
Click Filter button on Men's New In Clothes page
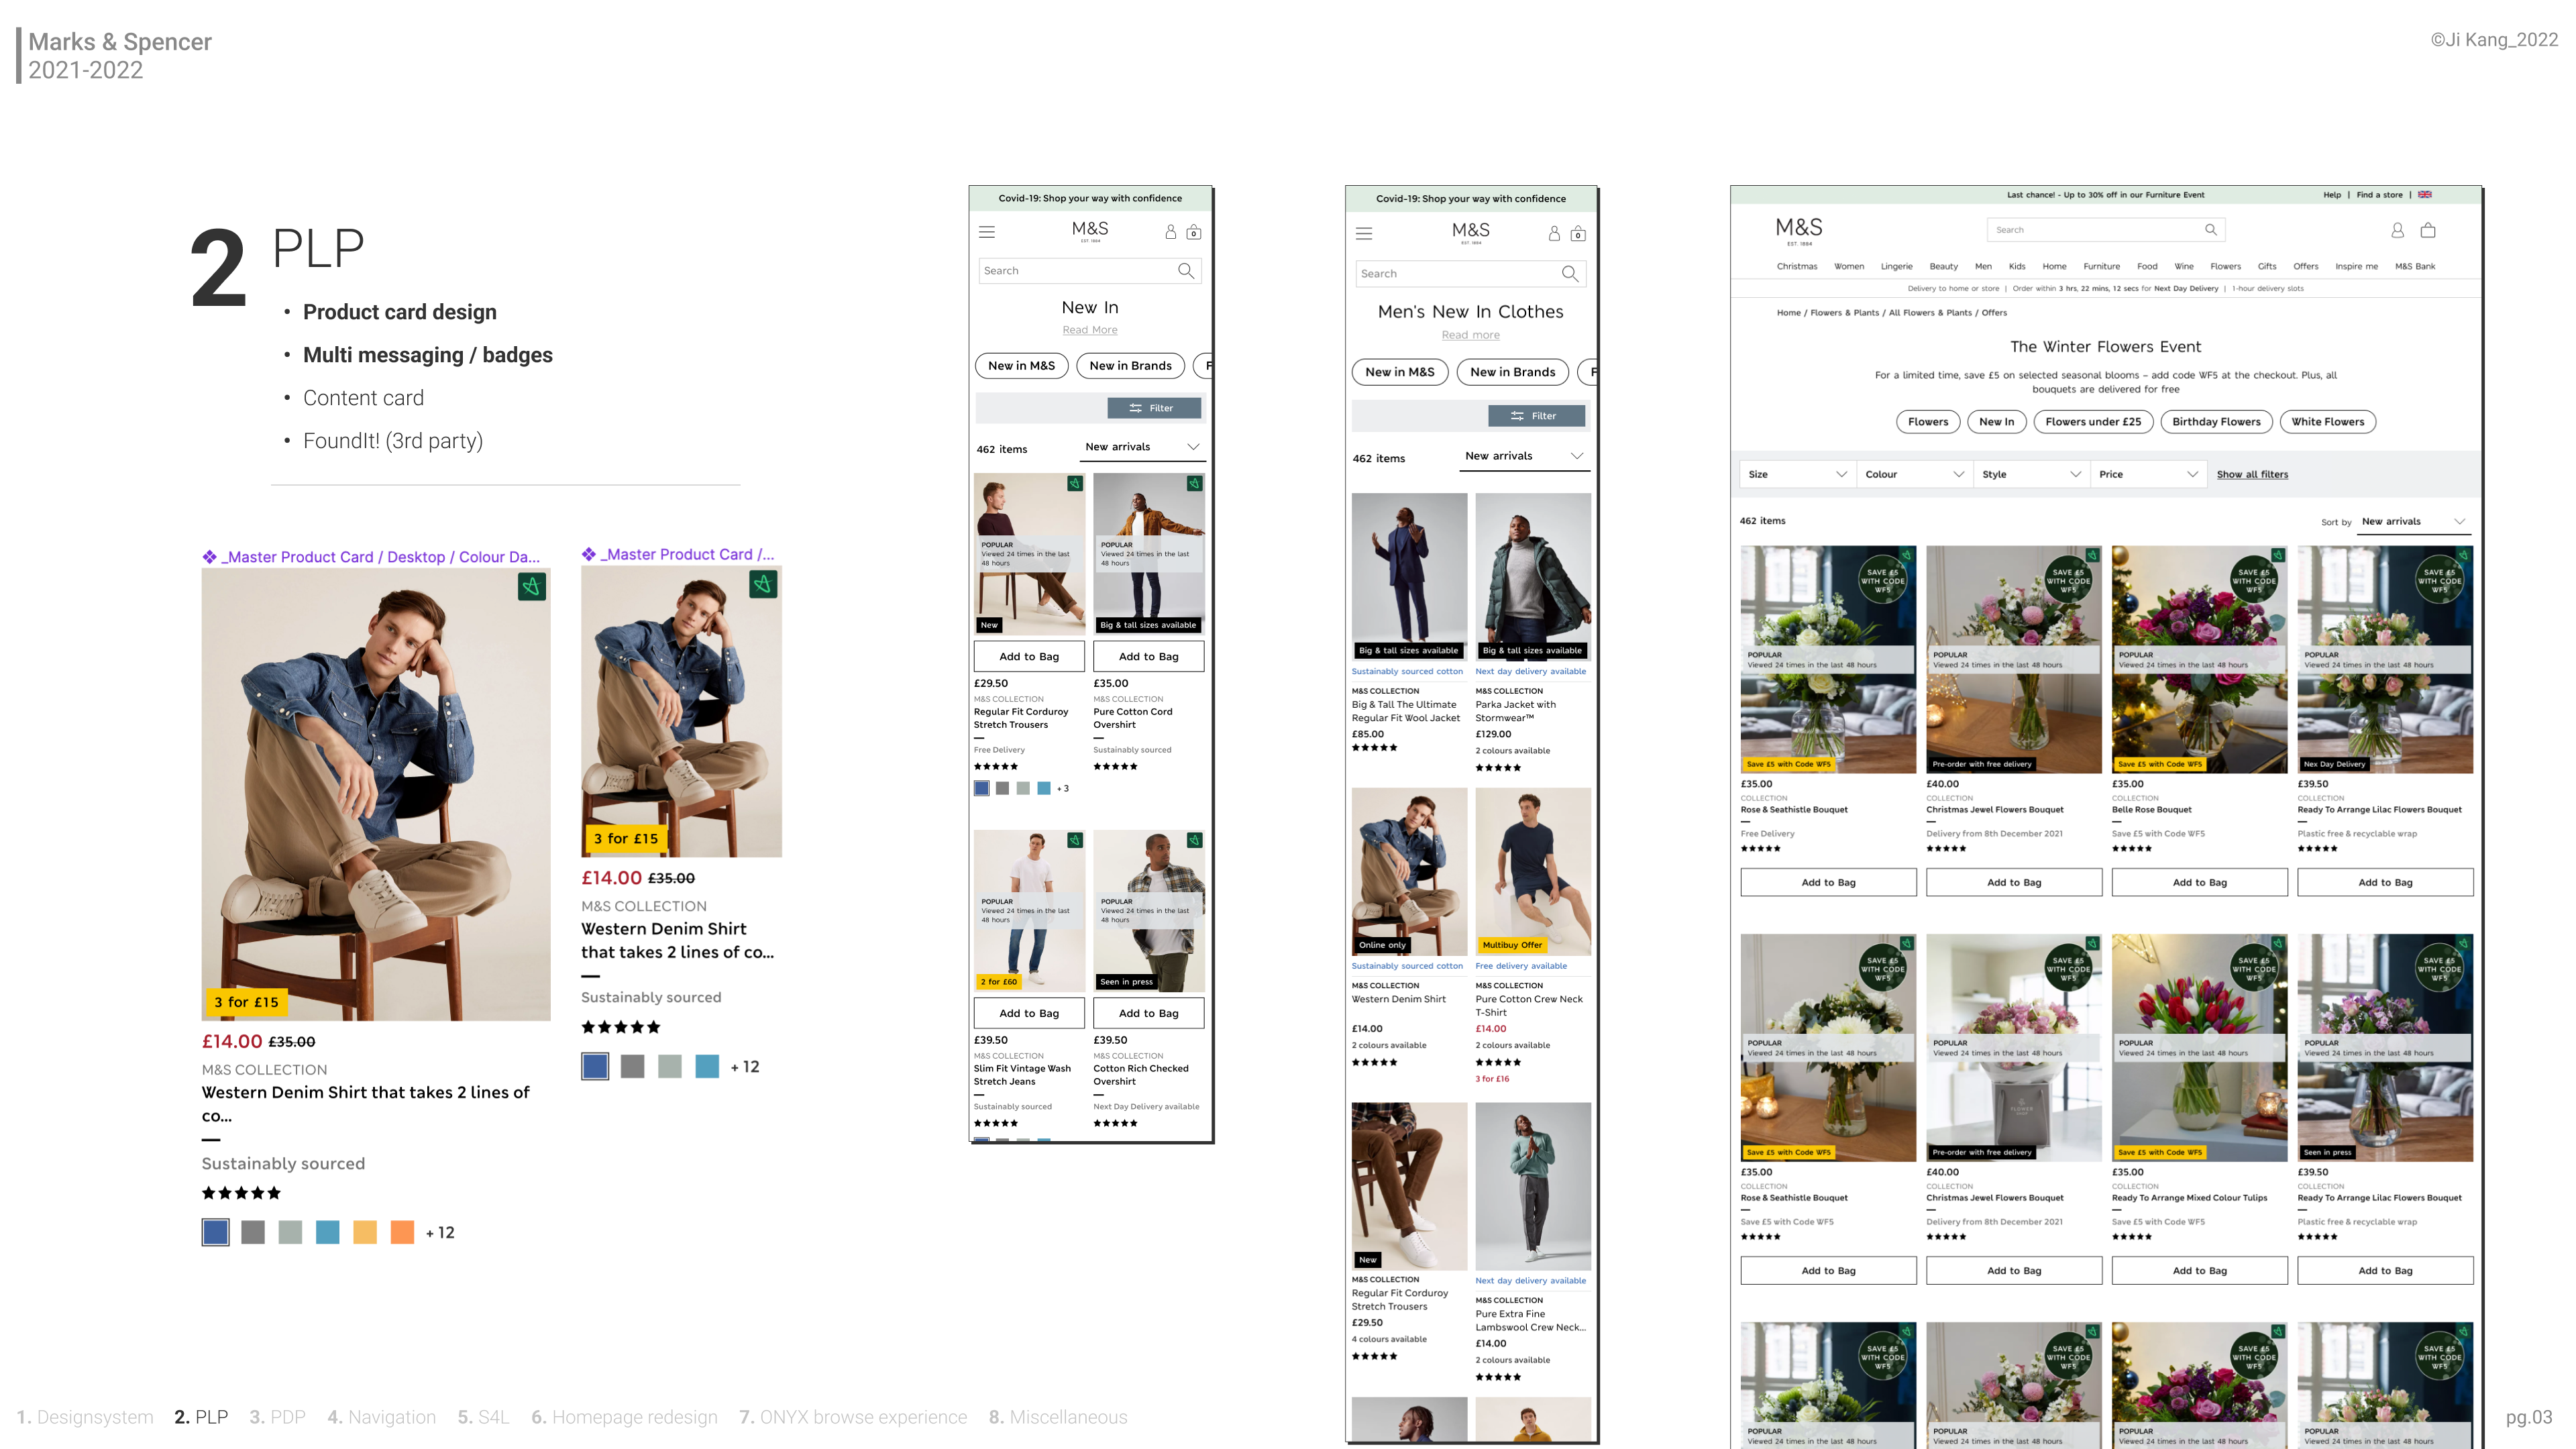tap(1536, 416)
